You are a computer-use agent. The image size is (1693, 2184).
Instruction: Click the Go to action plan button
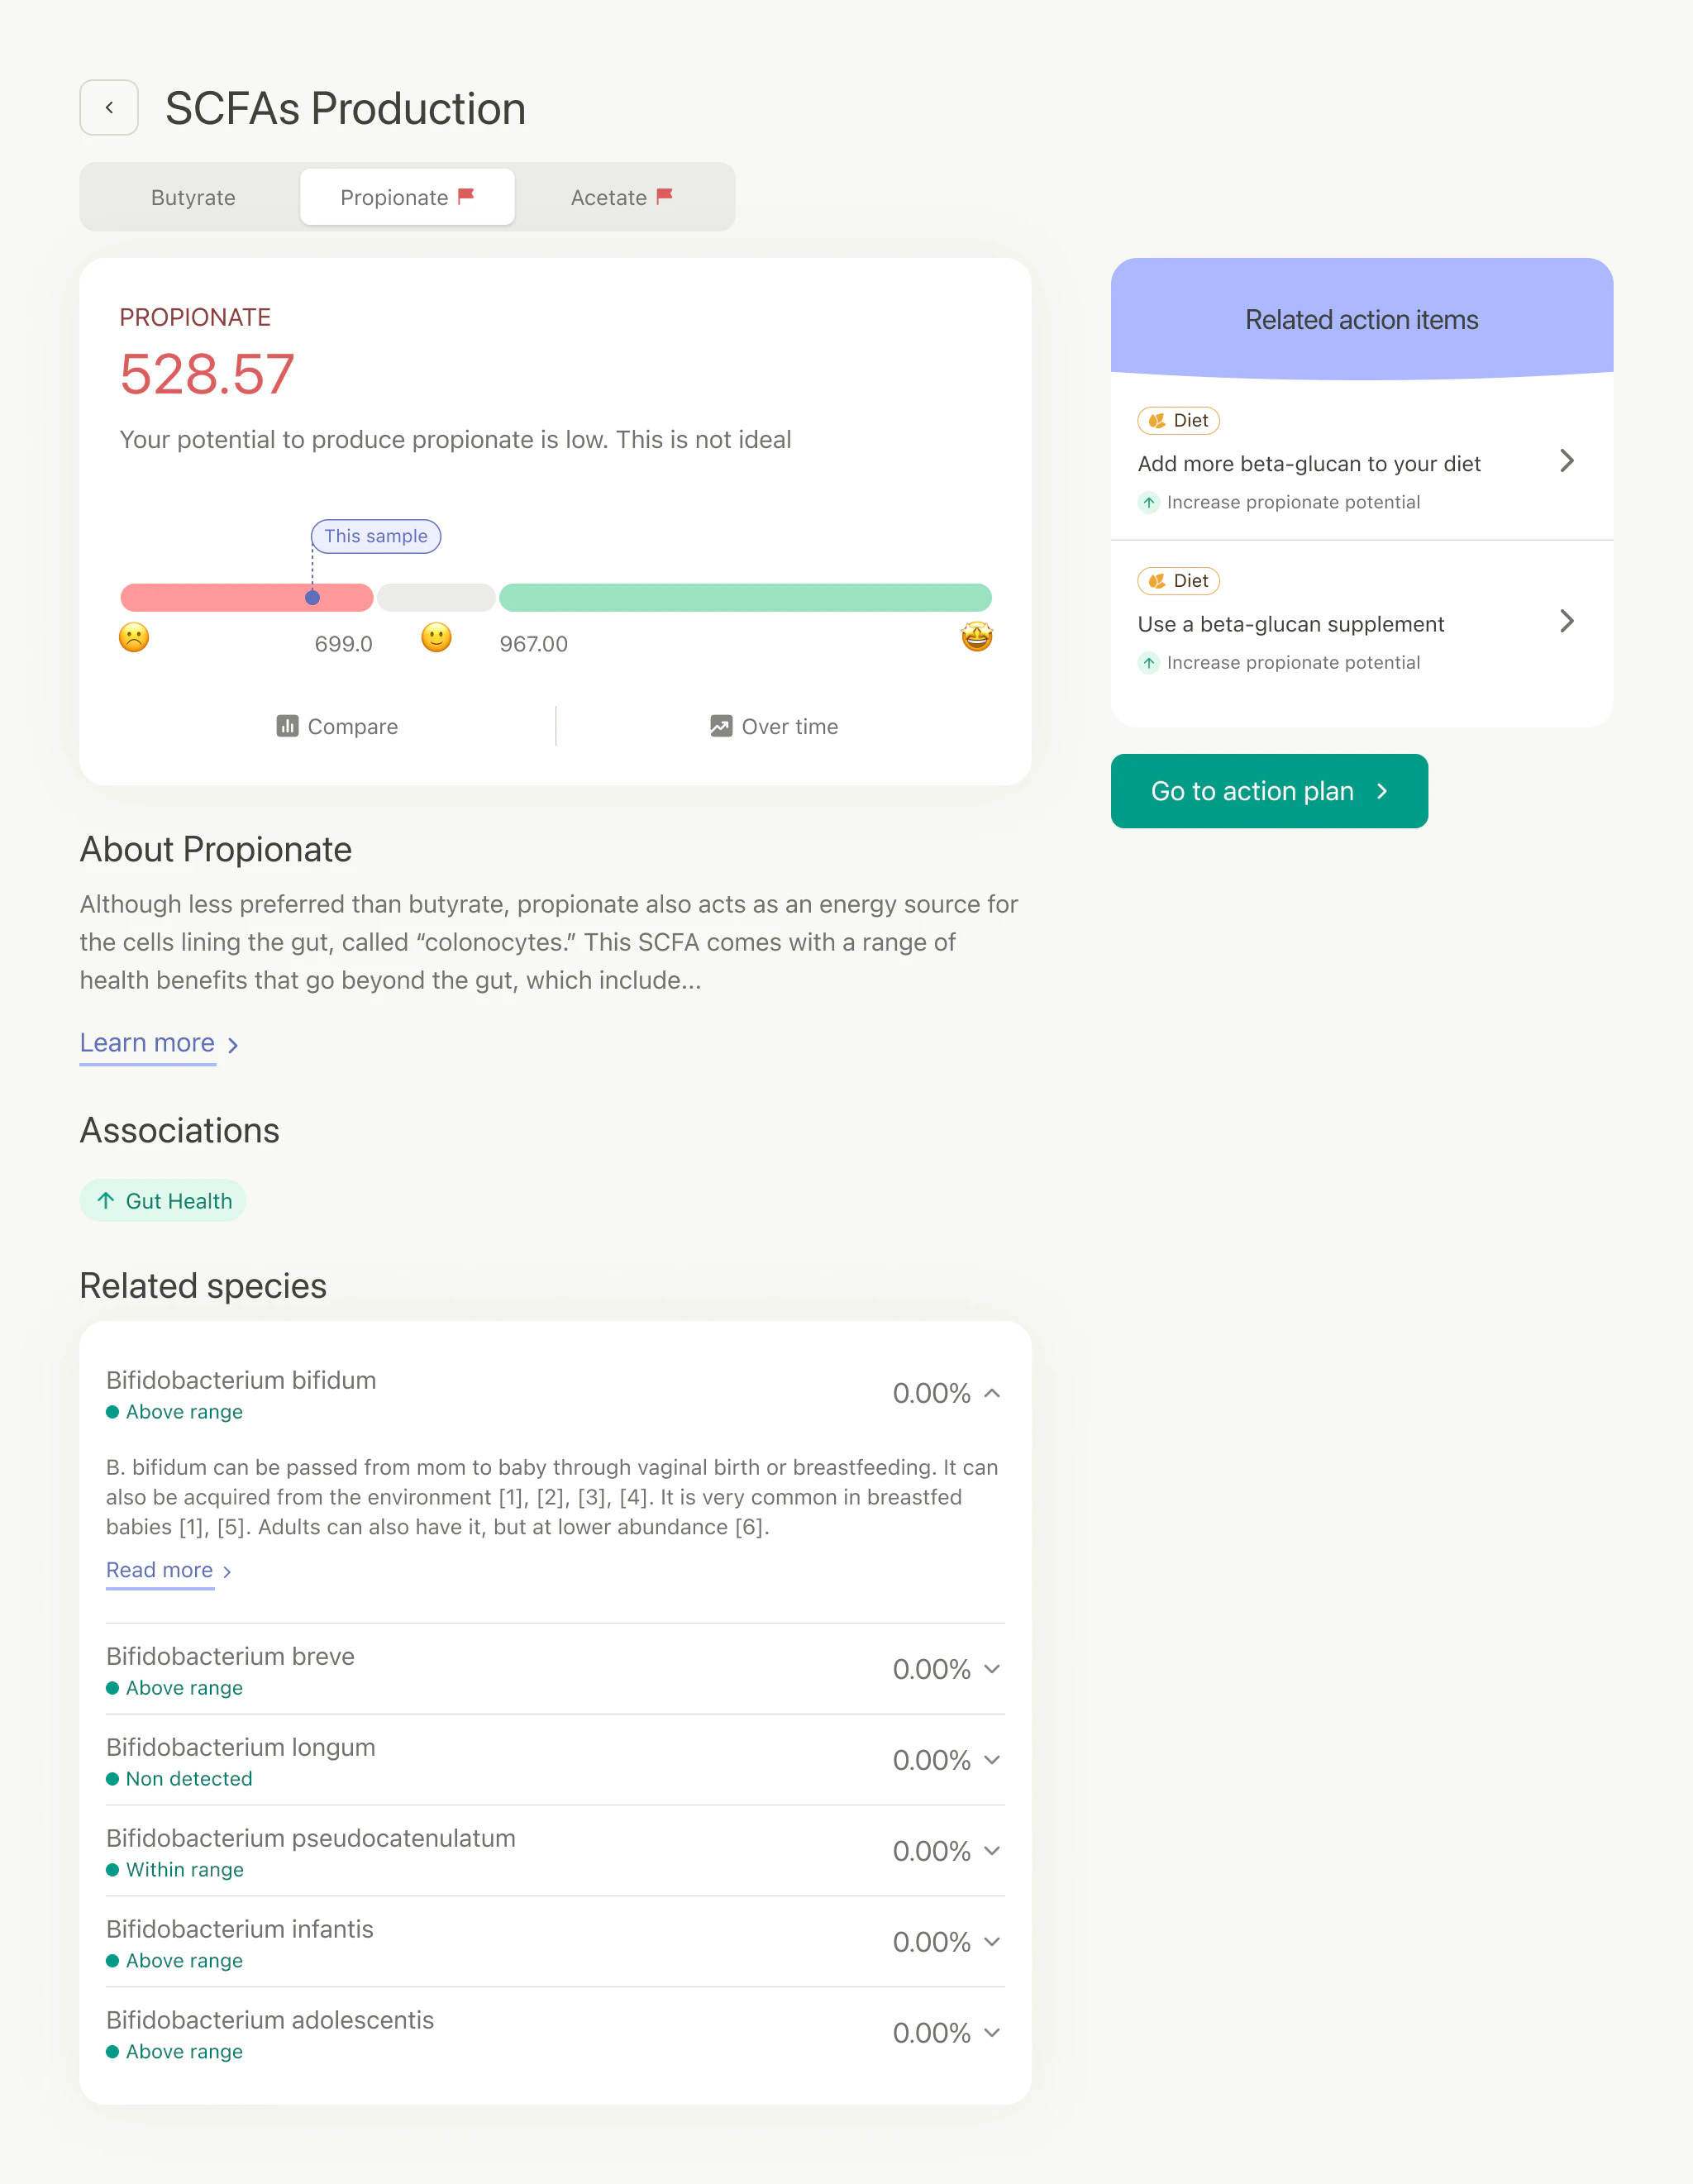pyautogui.click(x=1268, y=791)
